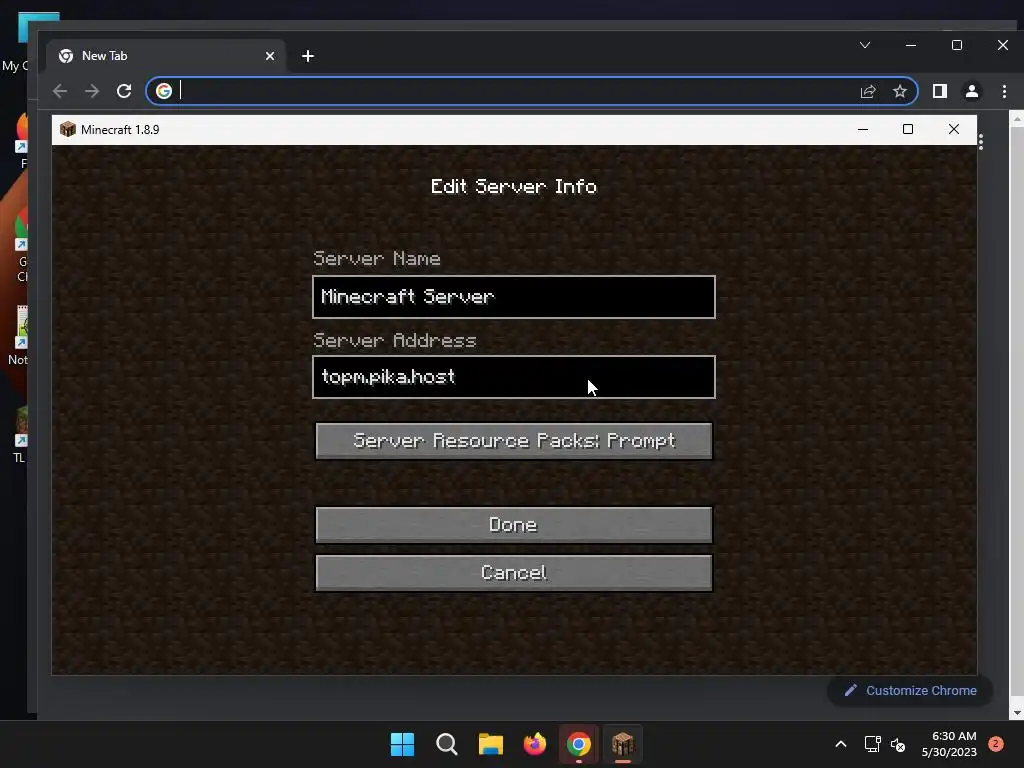Image resolution: width=1024 pixels, height=768 pixels.
Task: Click Customize Chrome button
Action: (x=910, y=690)
